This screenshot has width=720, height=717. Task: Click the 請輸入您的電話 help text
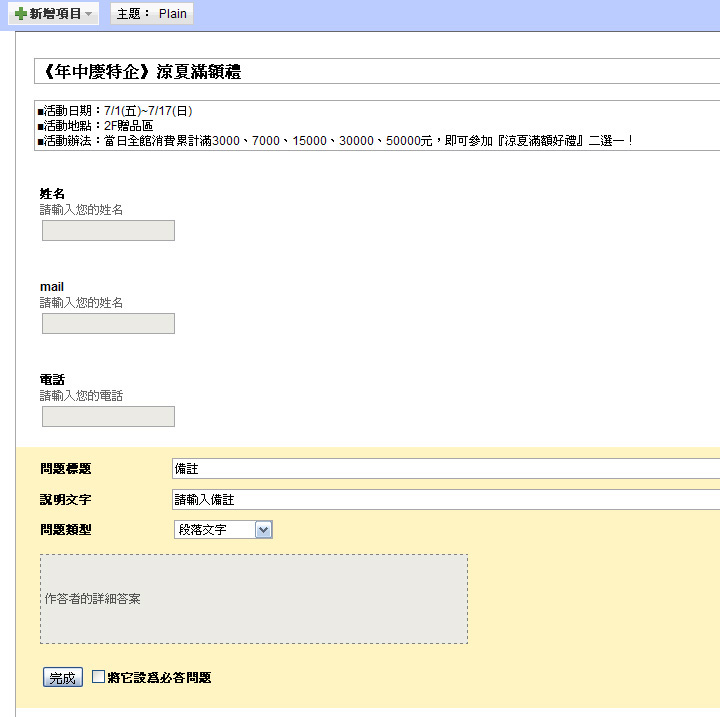point(81,396)
